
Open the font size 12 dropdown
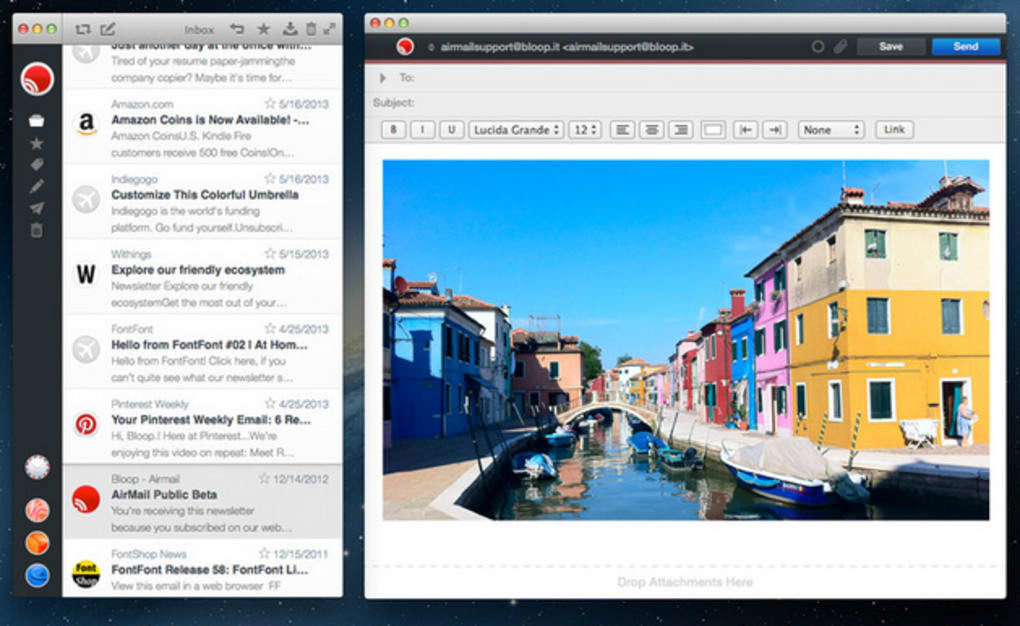tap(584, 130)
